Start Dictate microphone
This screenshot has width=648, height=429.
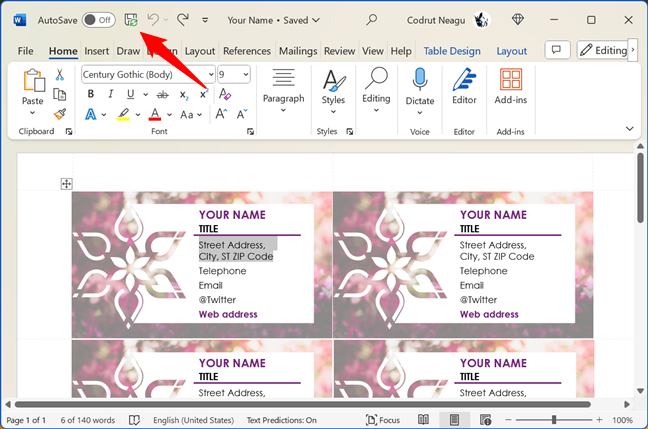(419, 91)
